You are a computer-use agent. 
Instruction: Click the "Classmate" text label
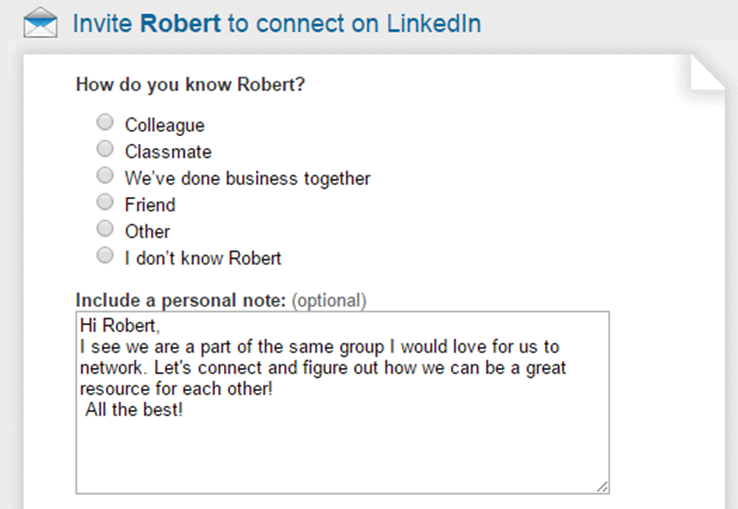[x=168, y=152]
